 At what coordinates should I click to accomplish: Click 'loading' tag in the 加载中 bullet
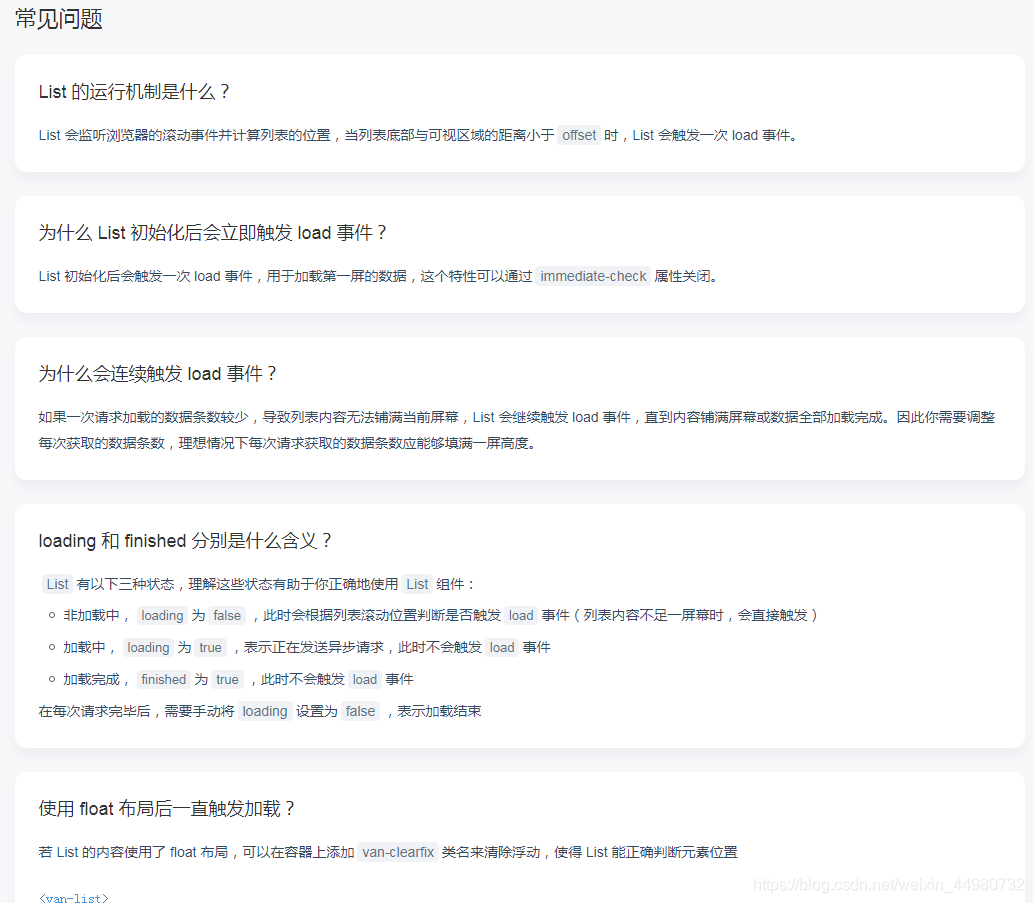click(x=148, y=648)
